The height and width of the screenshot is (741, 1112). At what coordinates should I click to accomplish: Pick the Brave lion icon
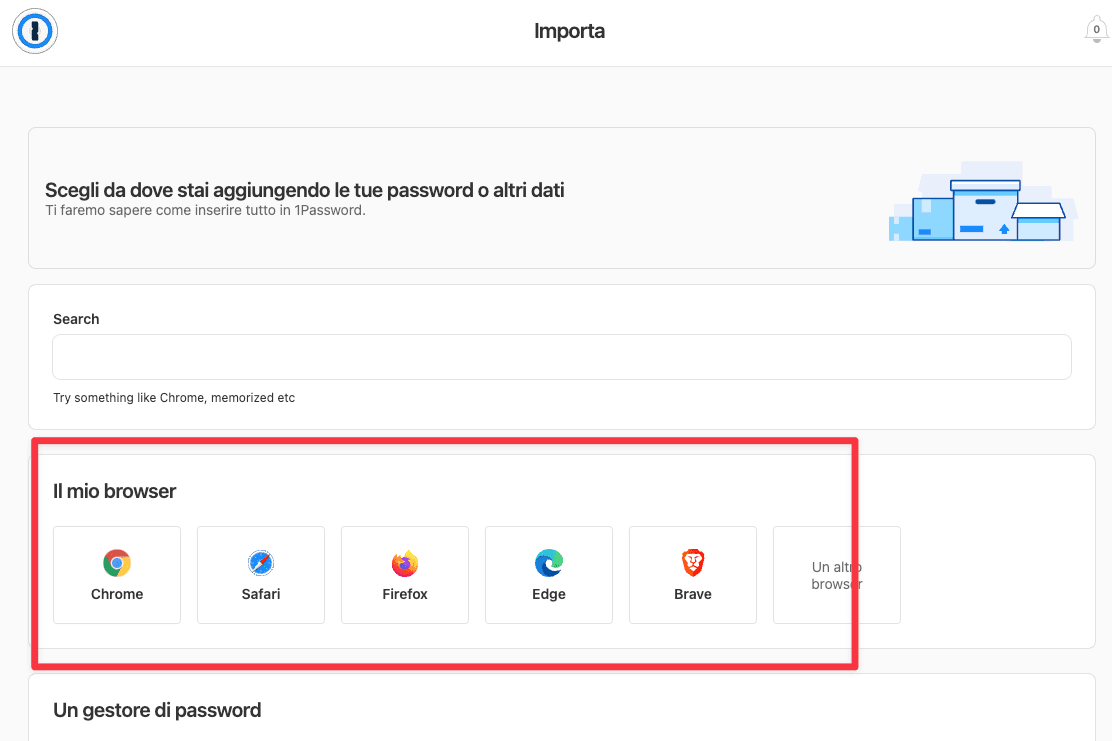point(693,563)
